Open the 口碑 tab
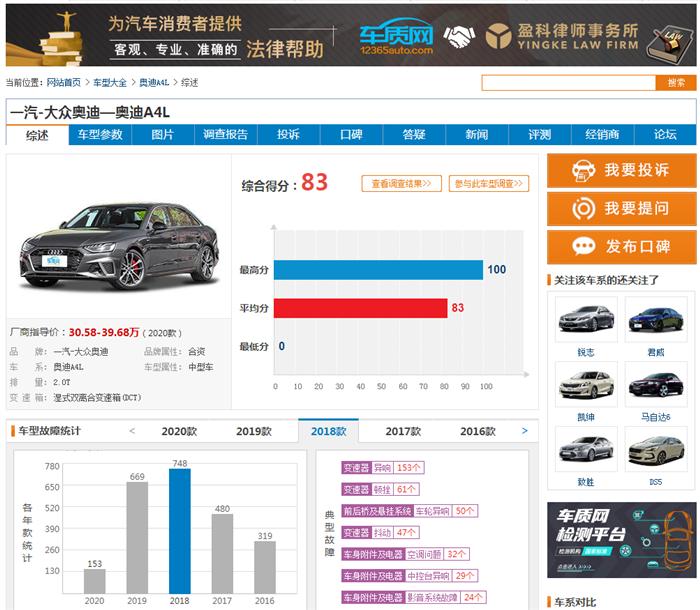The width and height of the screenshot is (700, 610). click(351, 135)
